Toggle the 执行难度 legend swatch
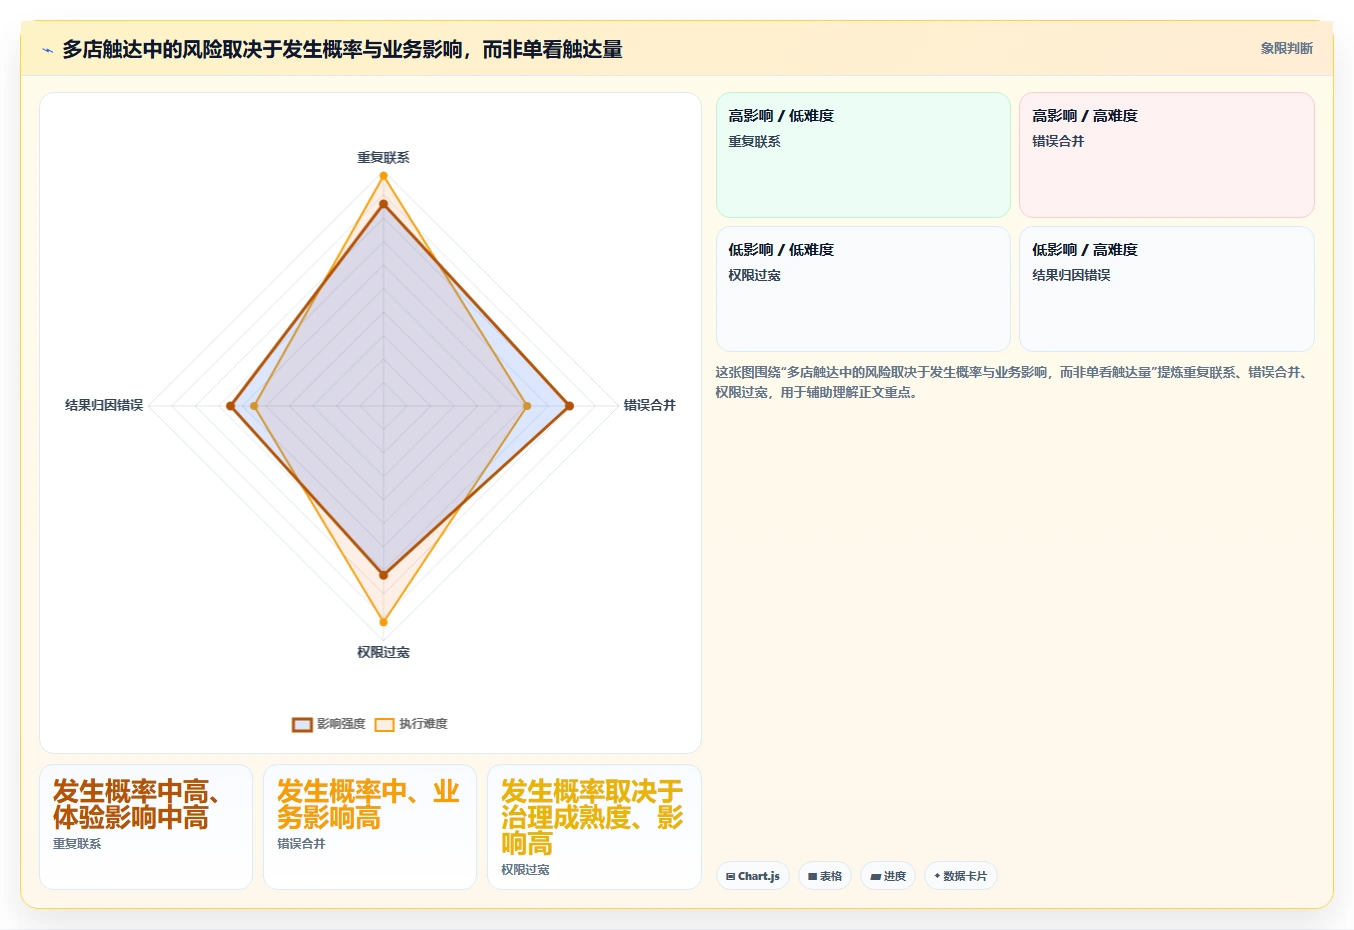Image resolution: width=1354 pixels, height=930 pixels. tap(384, 724)
